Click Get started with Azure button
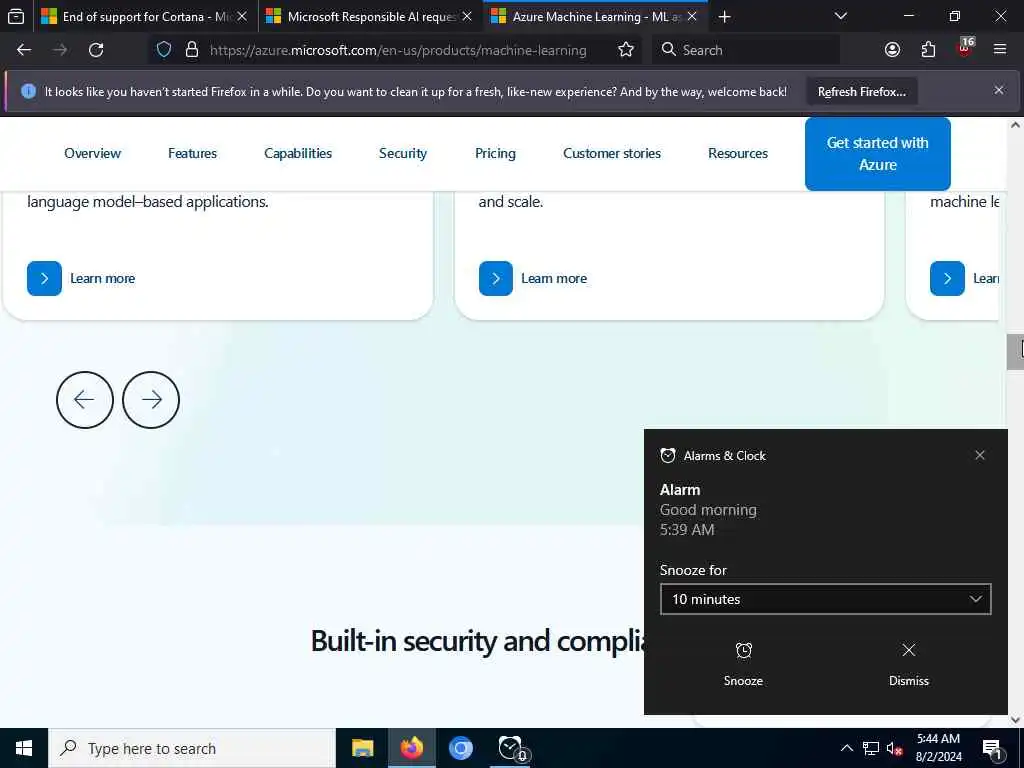The width and height of the screenshot is (1024, 768). [x=878, y=154]
